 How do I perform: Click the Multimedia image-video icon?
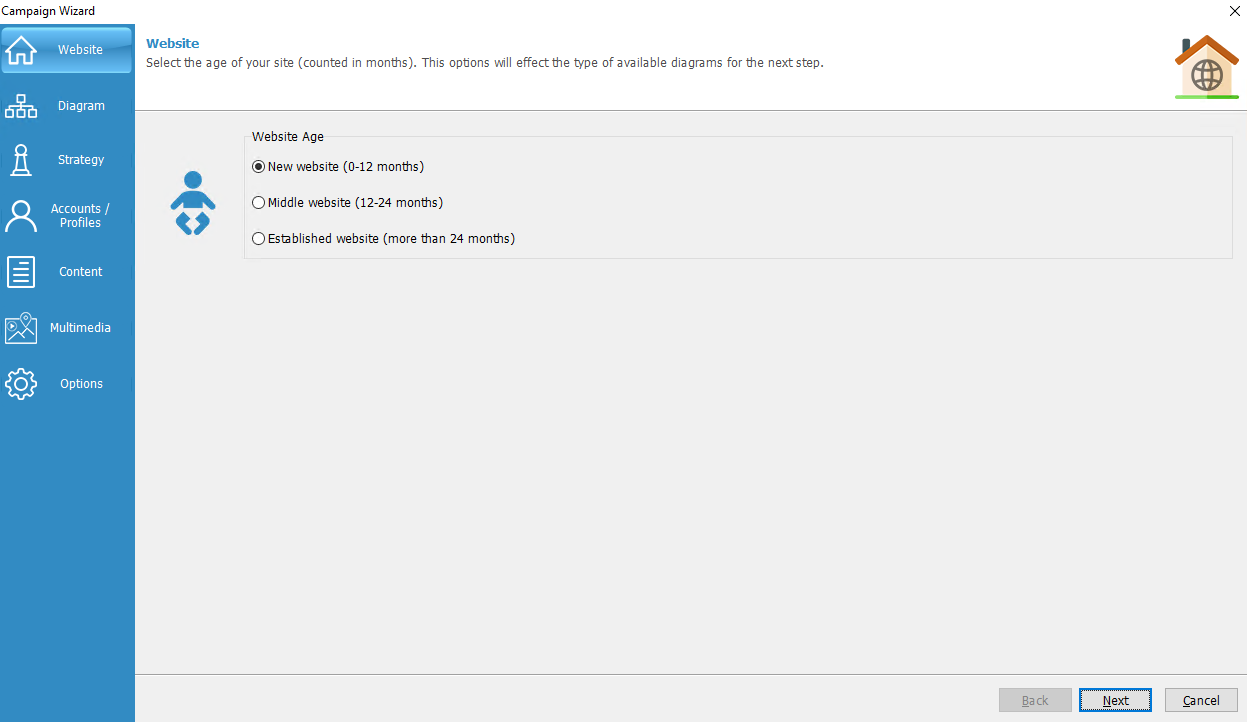point(21,328)
